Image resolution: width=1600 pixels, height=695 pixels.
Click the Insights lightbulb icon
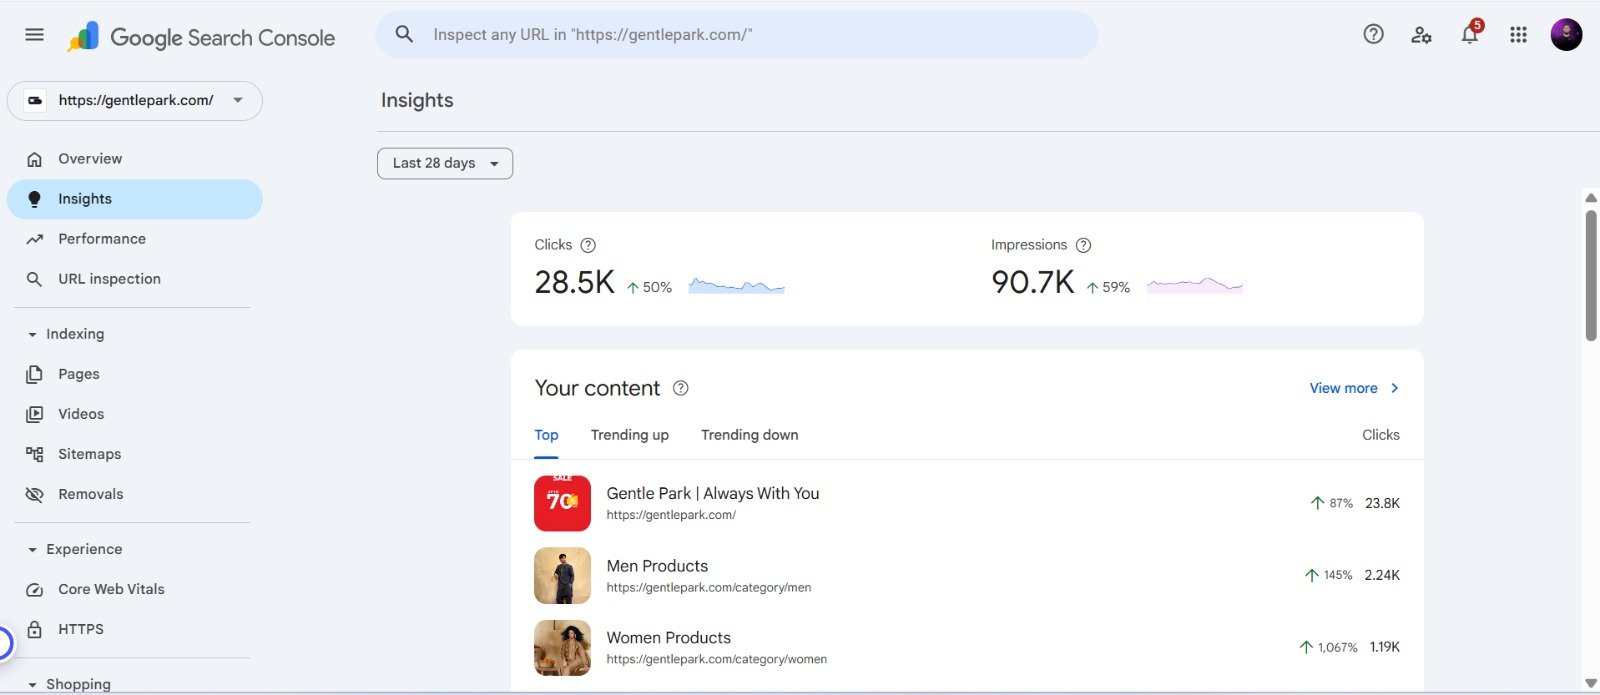pyautogui.click(x=34, y=199)
